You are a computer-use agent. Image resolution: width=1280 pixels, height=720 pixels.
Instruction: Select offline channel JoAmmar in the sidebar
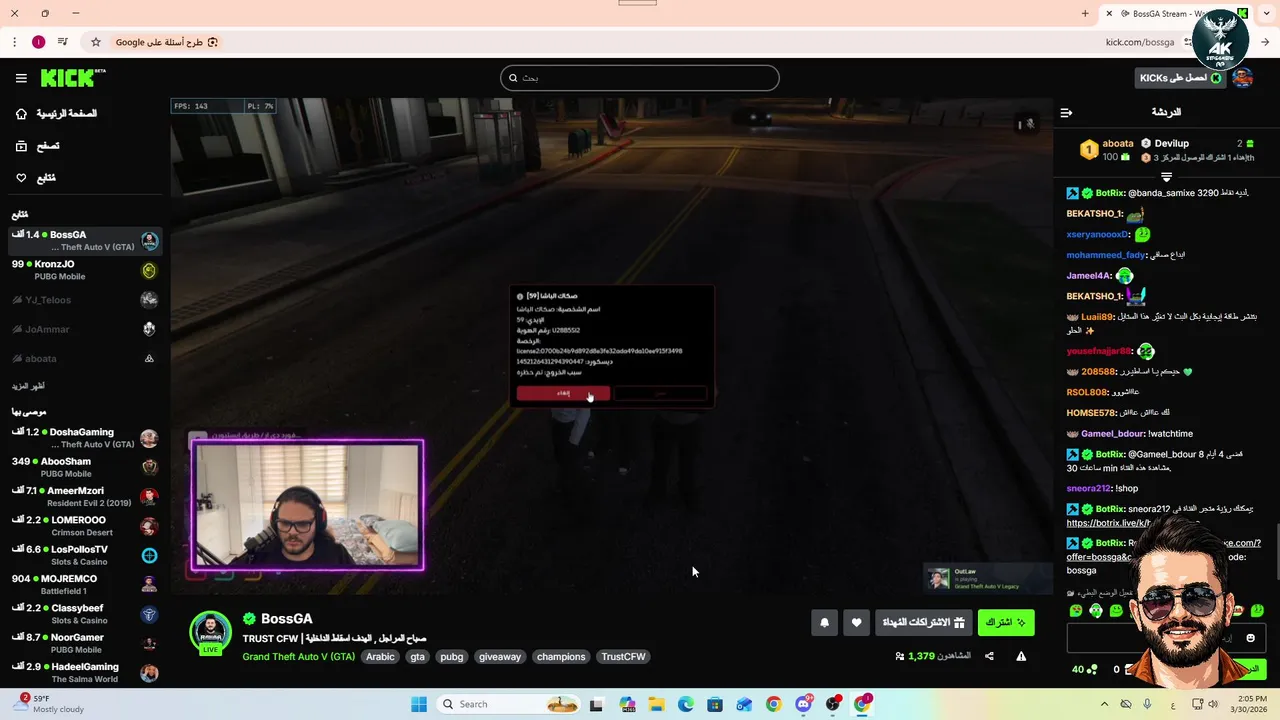pyautogui.click(x=85, y=329)
